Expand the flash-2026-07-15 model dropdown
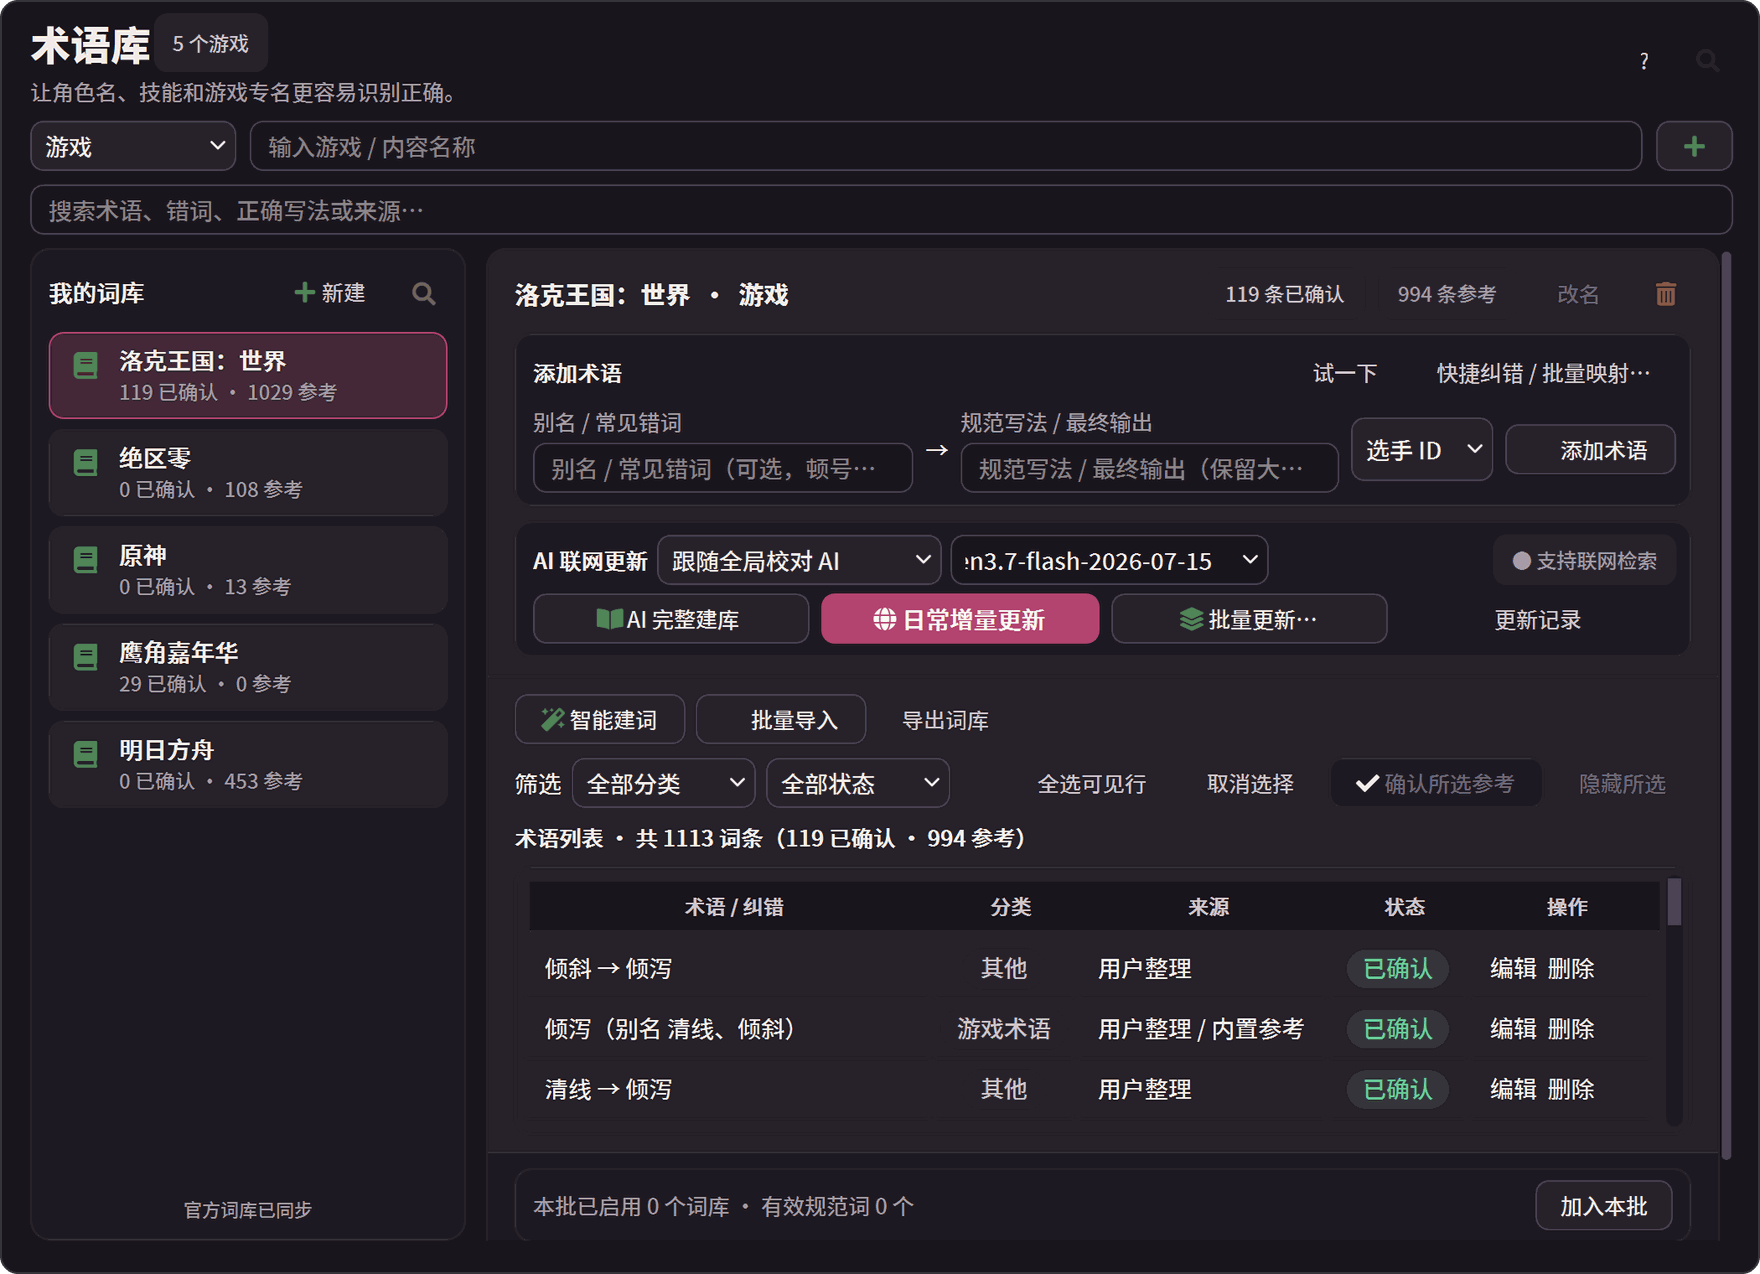The height and width of the screenshot is (1274, 1760). pyautogui.click(x=1109, y=561)
